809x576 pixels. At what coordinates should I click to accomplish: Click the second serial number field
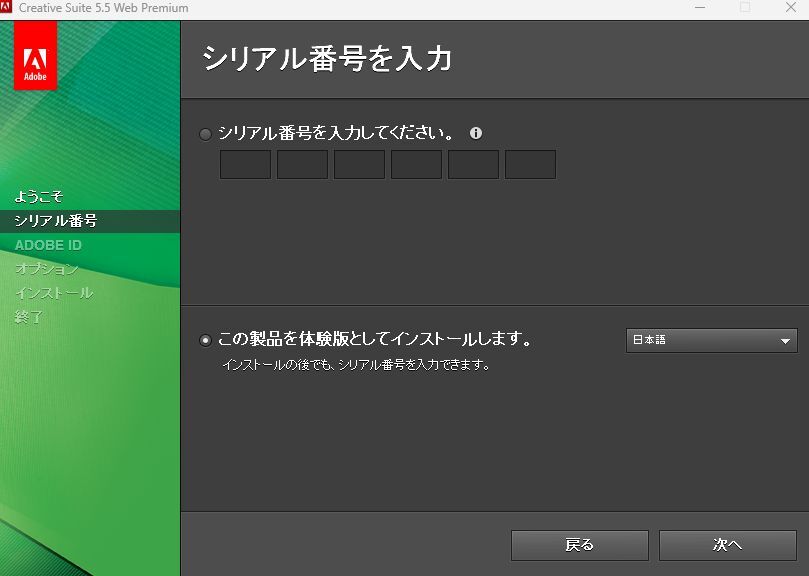pos(302,165)
